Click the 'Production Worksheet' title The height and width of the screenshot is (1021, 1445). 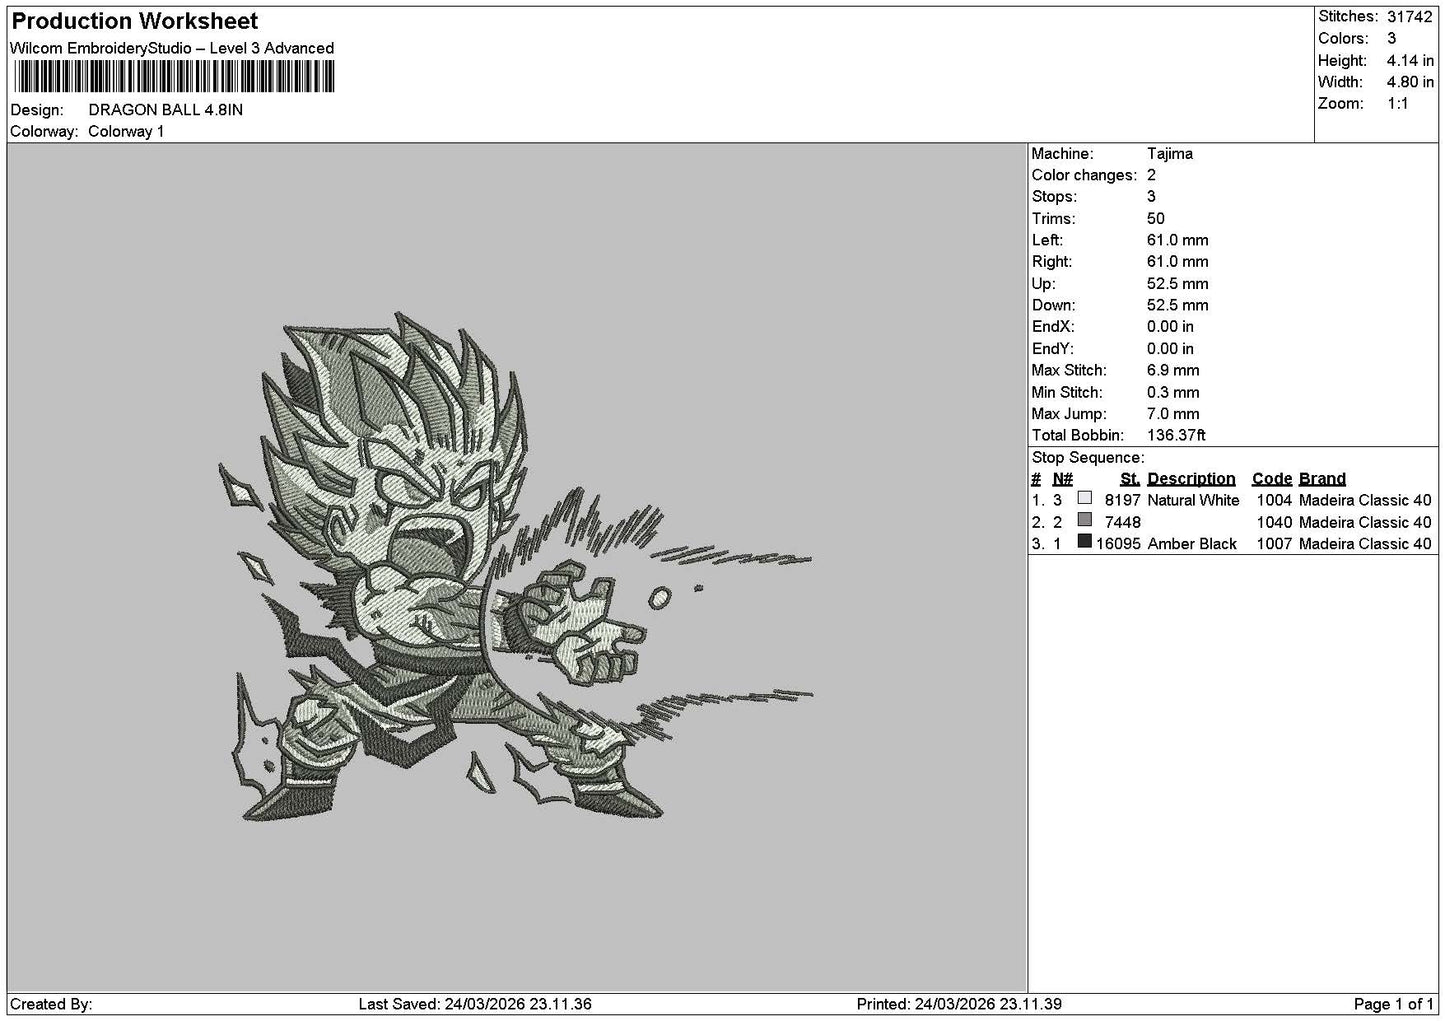pyautogui.click(x=135, y=21)
